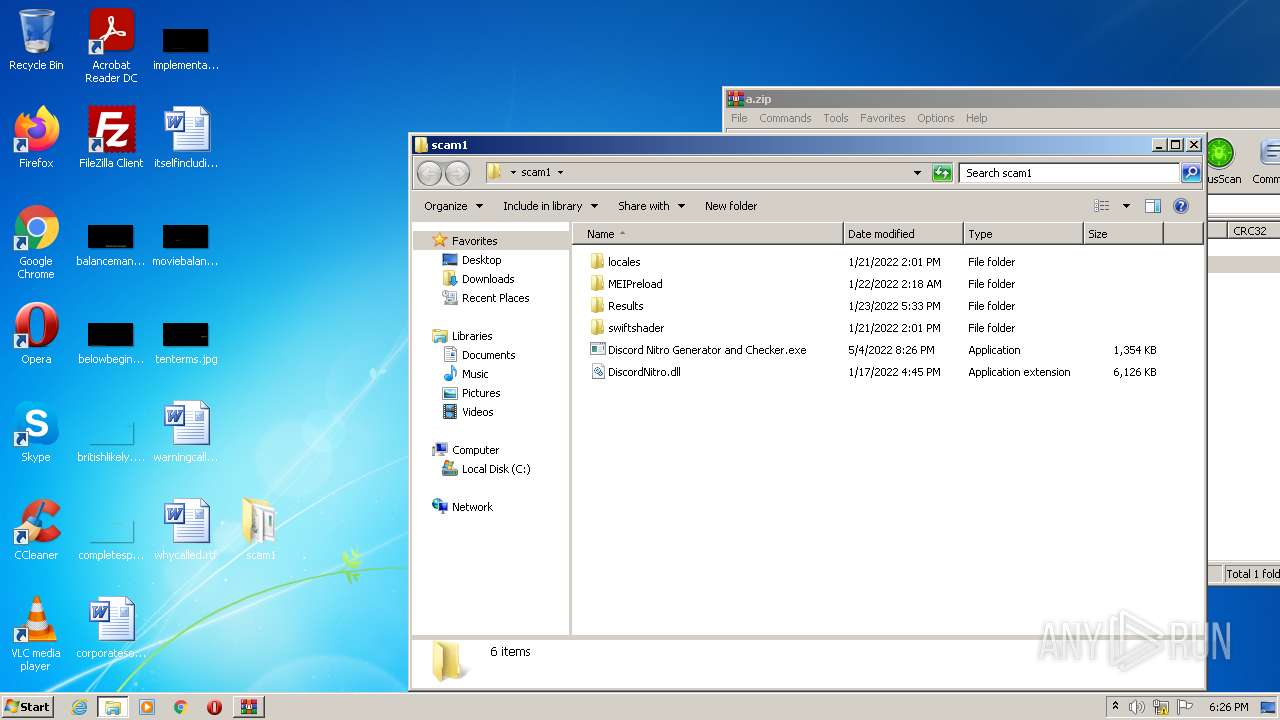Sort by Date modified column

point(904,234)
